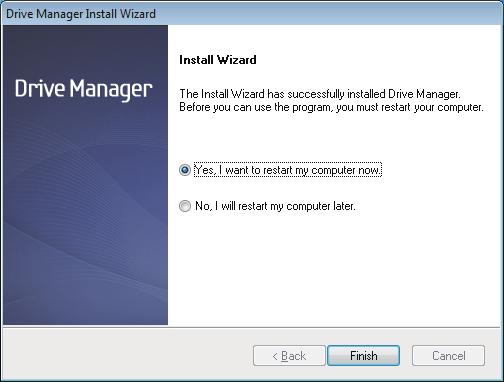This screenshot has height=382, width=504.
Task: Click the bold 'Install Wizard' heading
Action: click(x=218, y=60)
